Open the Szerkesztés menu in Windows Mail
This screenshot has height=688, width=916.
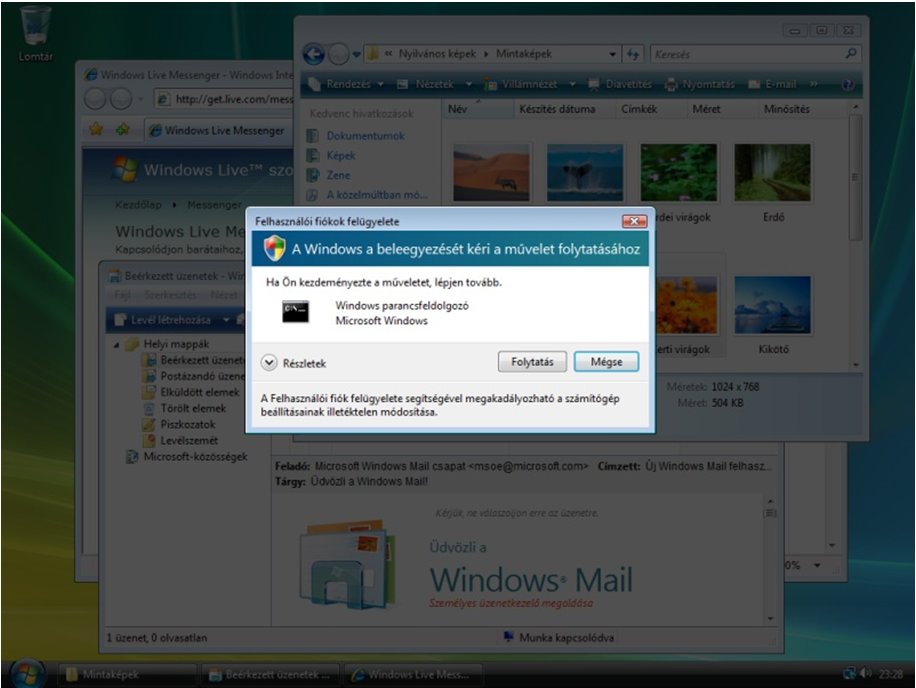(x=170, y=295)
